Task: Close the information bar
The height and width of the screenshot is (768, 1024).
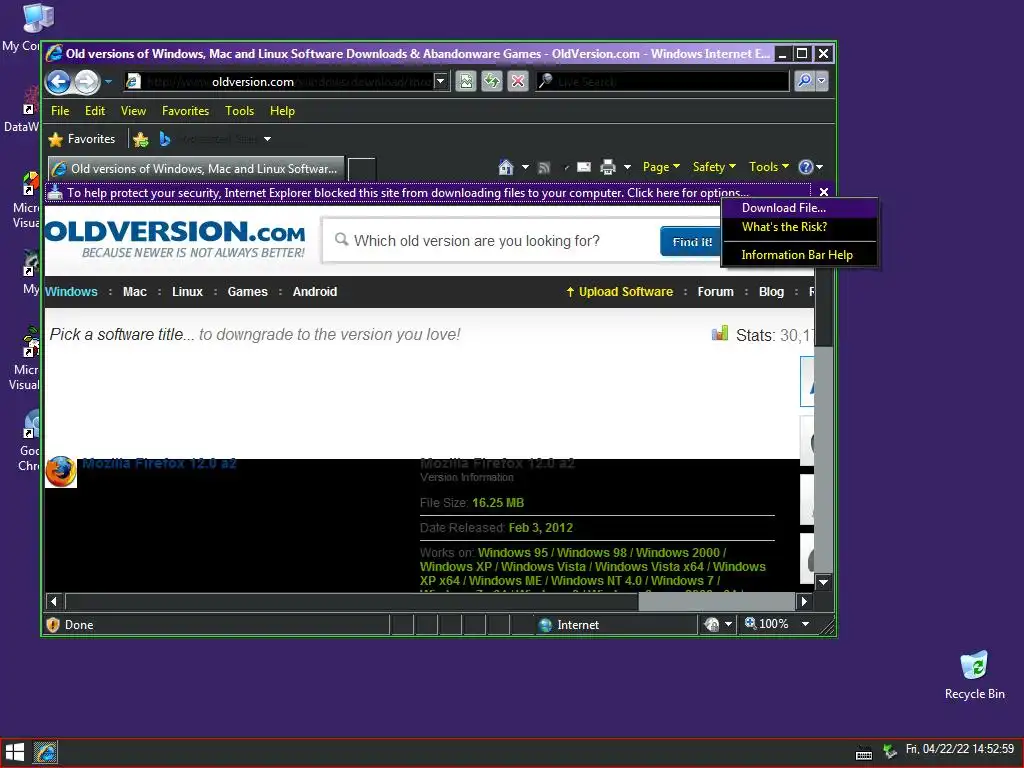Action: point(824,192)
